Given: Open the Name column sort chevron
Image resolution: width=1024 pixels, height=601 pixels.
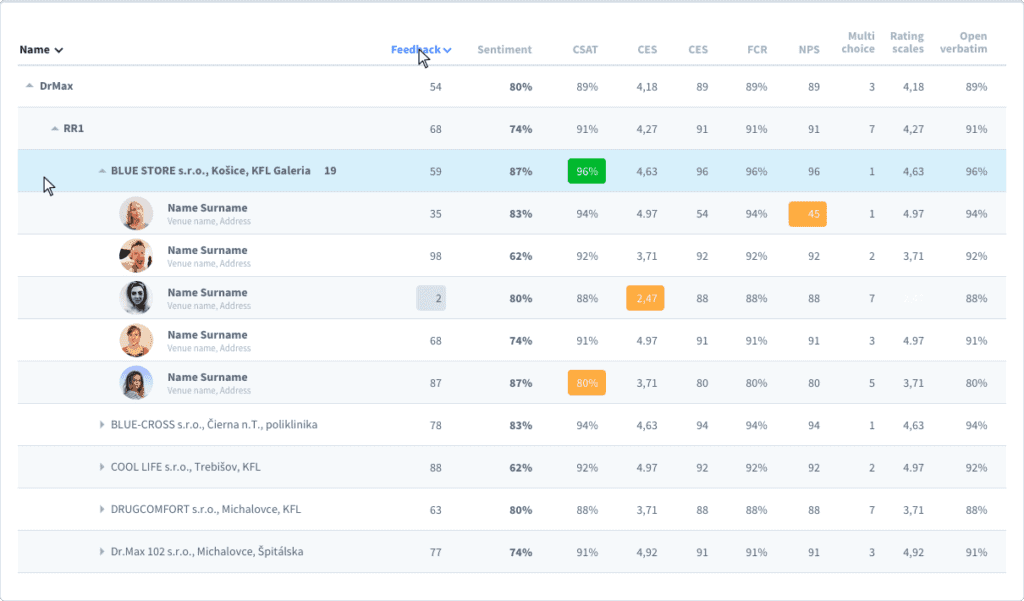Looking at the screenshot, I should click(59, 50).
